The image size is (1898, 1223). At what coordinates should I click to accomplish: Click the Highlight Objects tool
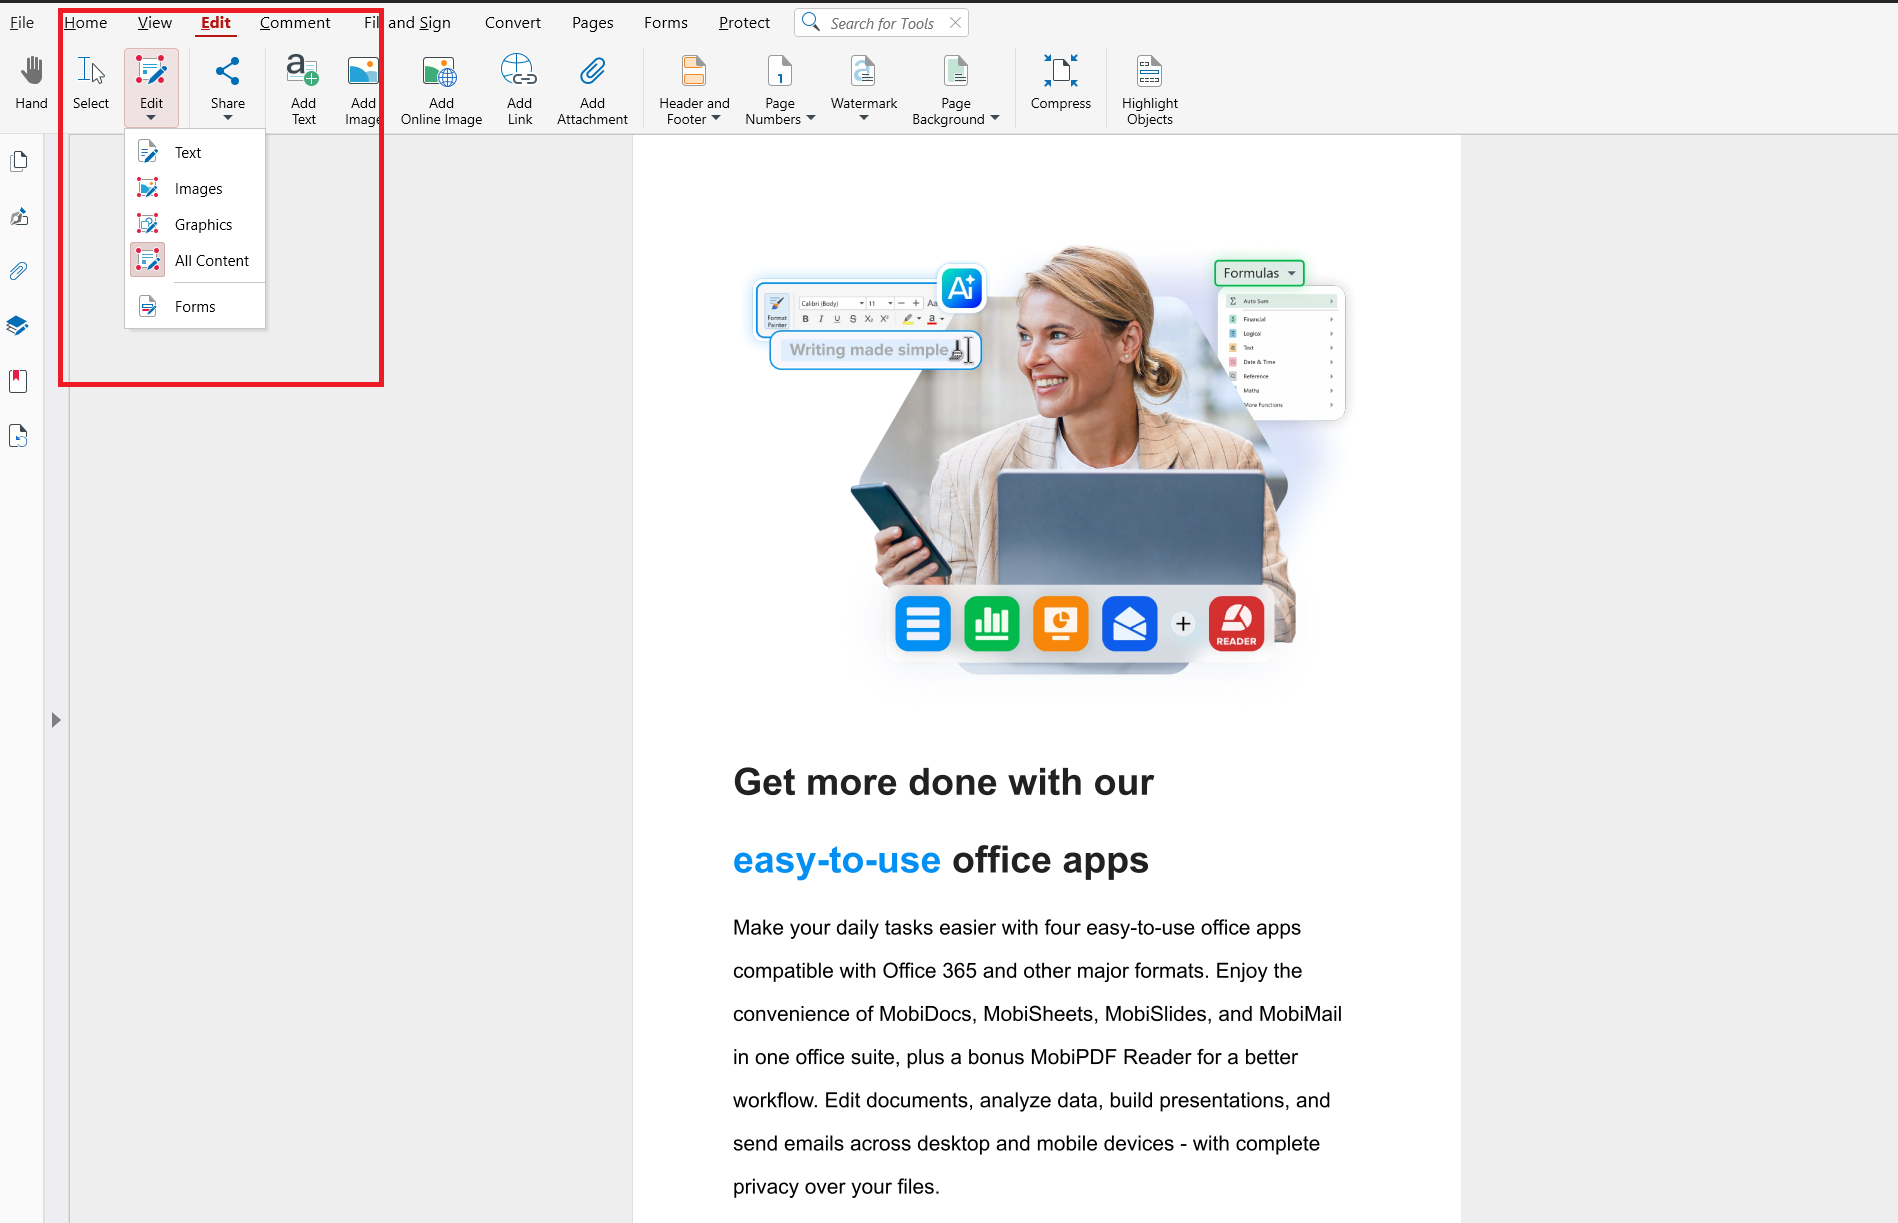[x=1148, y=87]
